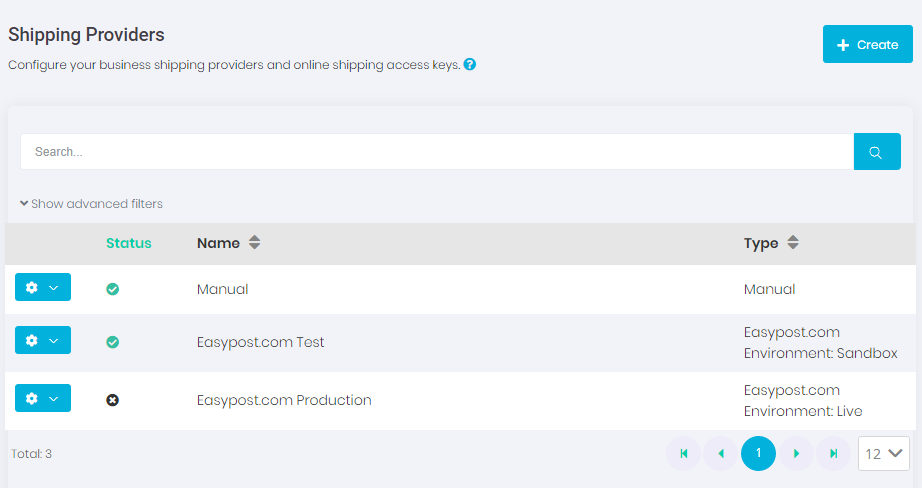This screenshot has height=488, width=922.
Task: Click the Create button
Action: tap(867, 45)
